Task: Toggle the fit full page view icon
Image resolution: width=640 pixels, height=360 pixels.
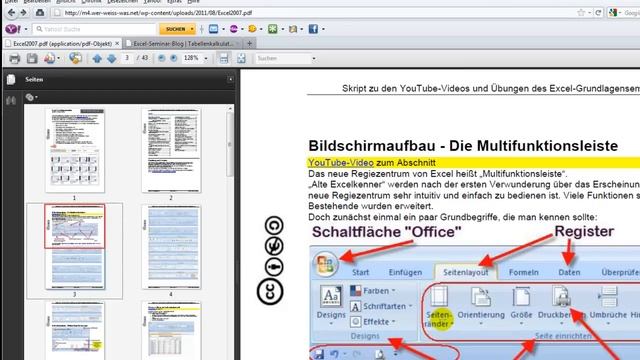Action: tap(241, 58)
